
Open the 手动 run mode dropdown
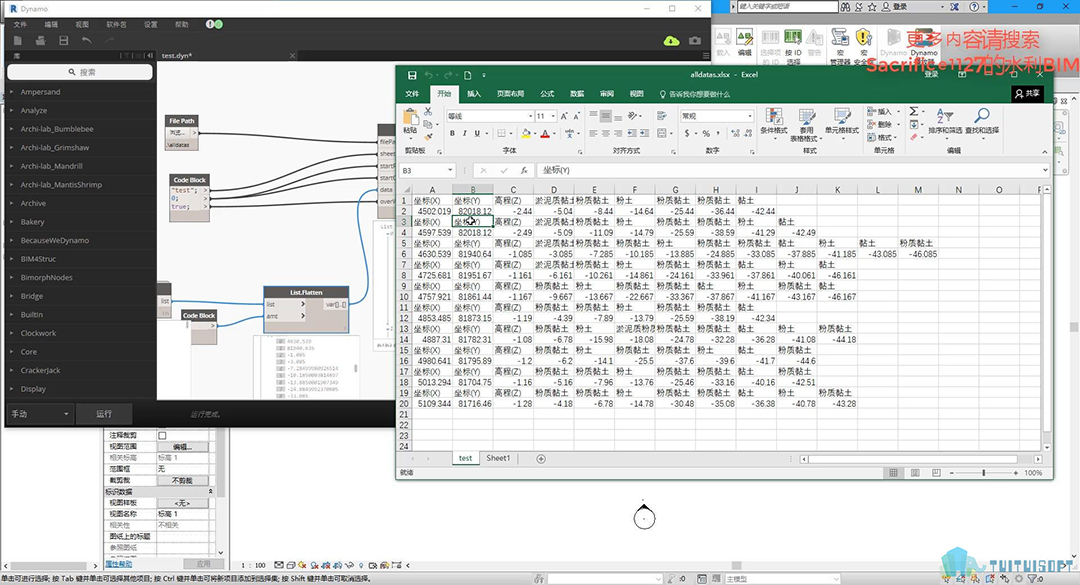(x=40, y=414)
